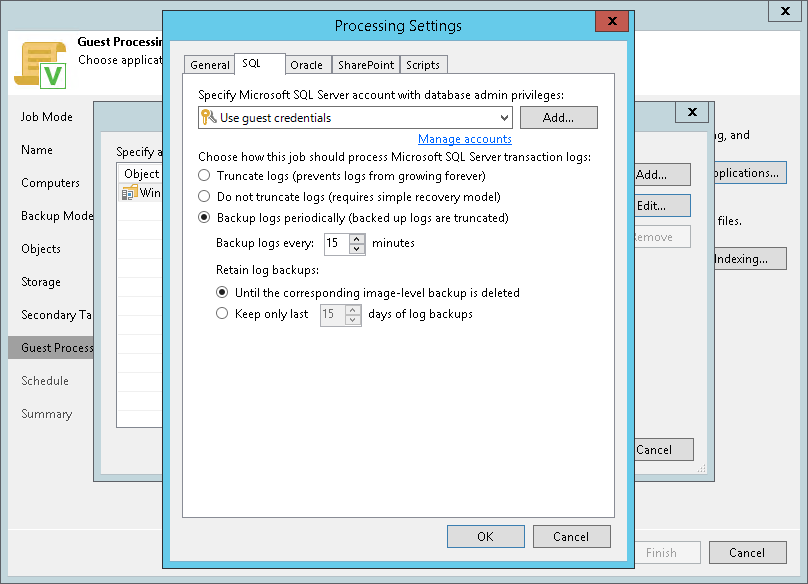Go to the Computers wizard step
This screenshot has width=808, height=584.
pyautogui.click(x=50, y=183)
